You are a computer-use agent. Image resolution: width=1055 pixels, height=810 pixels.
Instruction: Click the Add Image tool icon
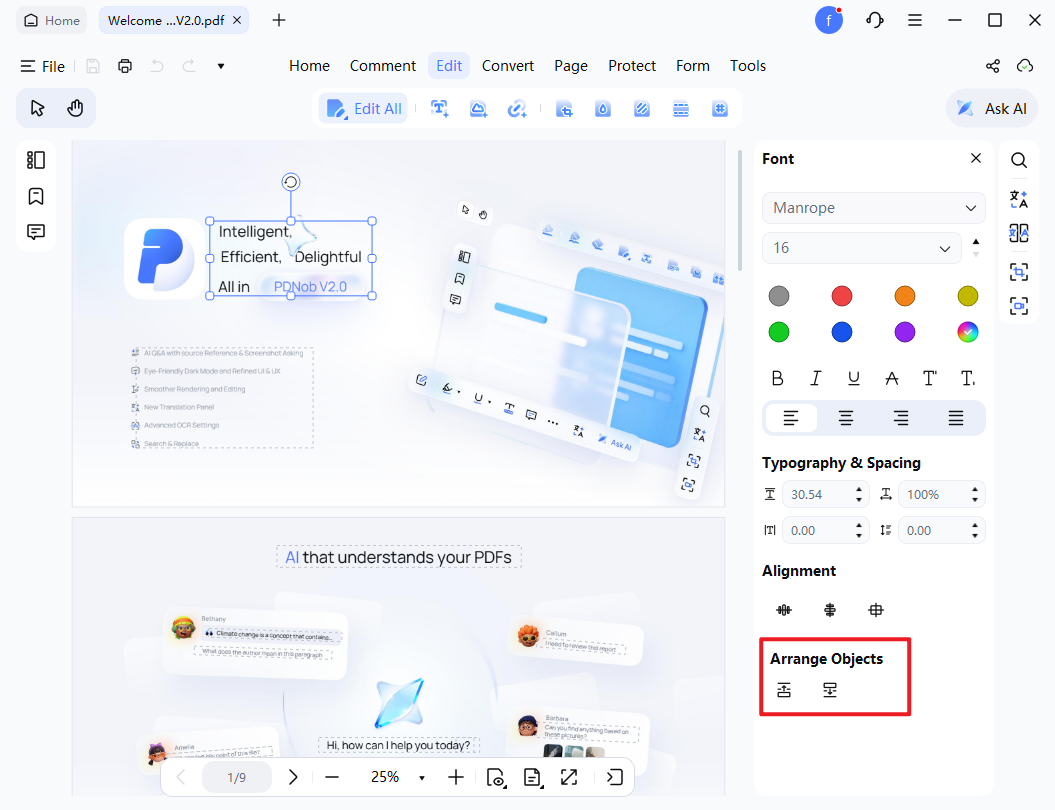(x=478, y=108)
